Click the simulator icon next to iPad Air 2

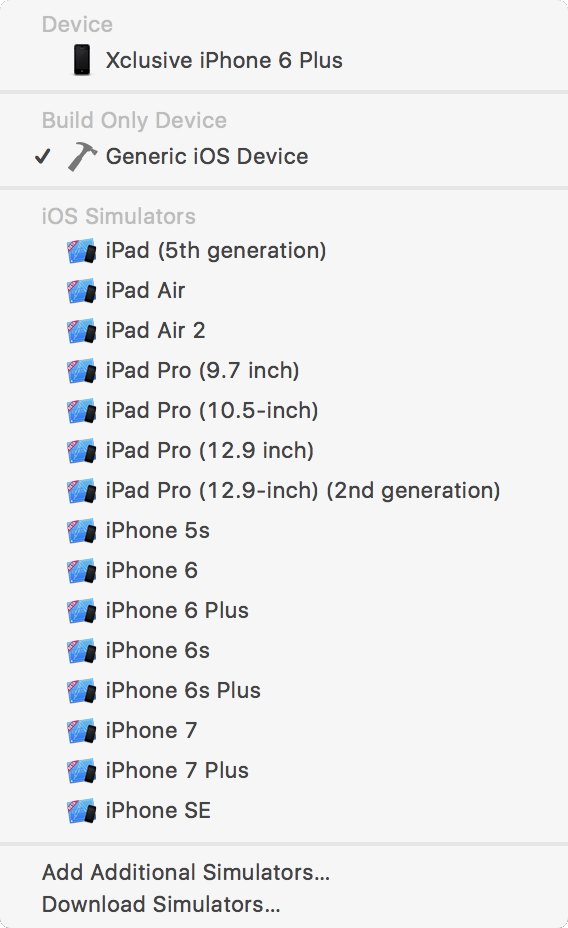coord(82,331)
